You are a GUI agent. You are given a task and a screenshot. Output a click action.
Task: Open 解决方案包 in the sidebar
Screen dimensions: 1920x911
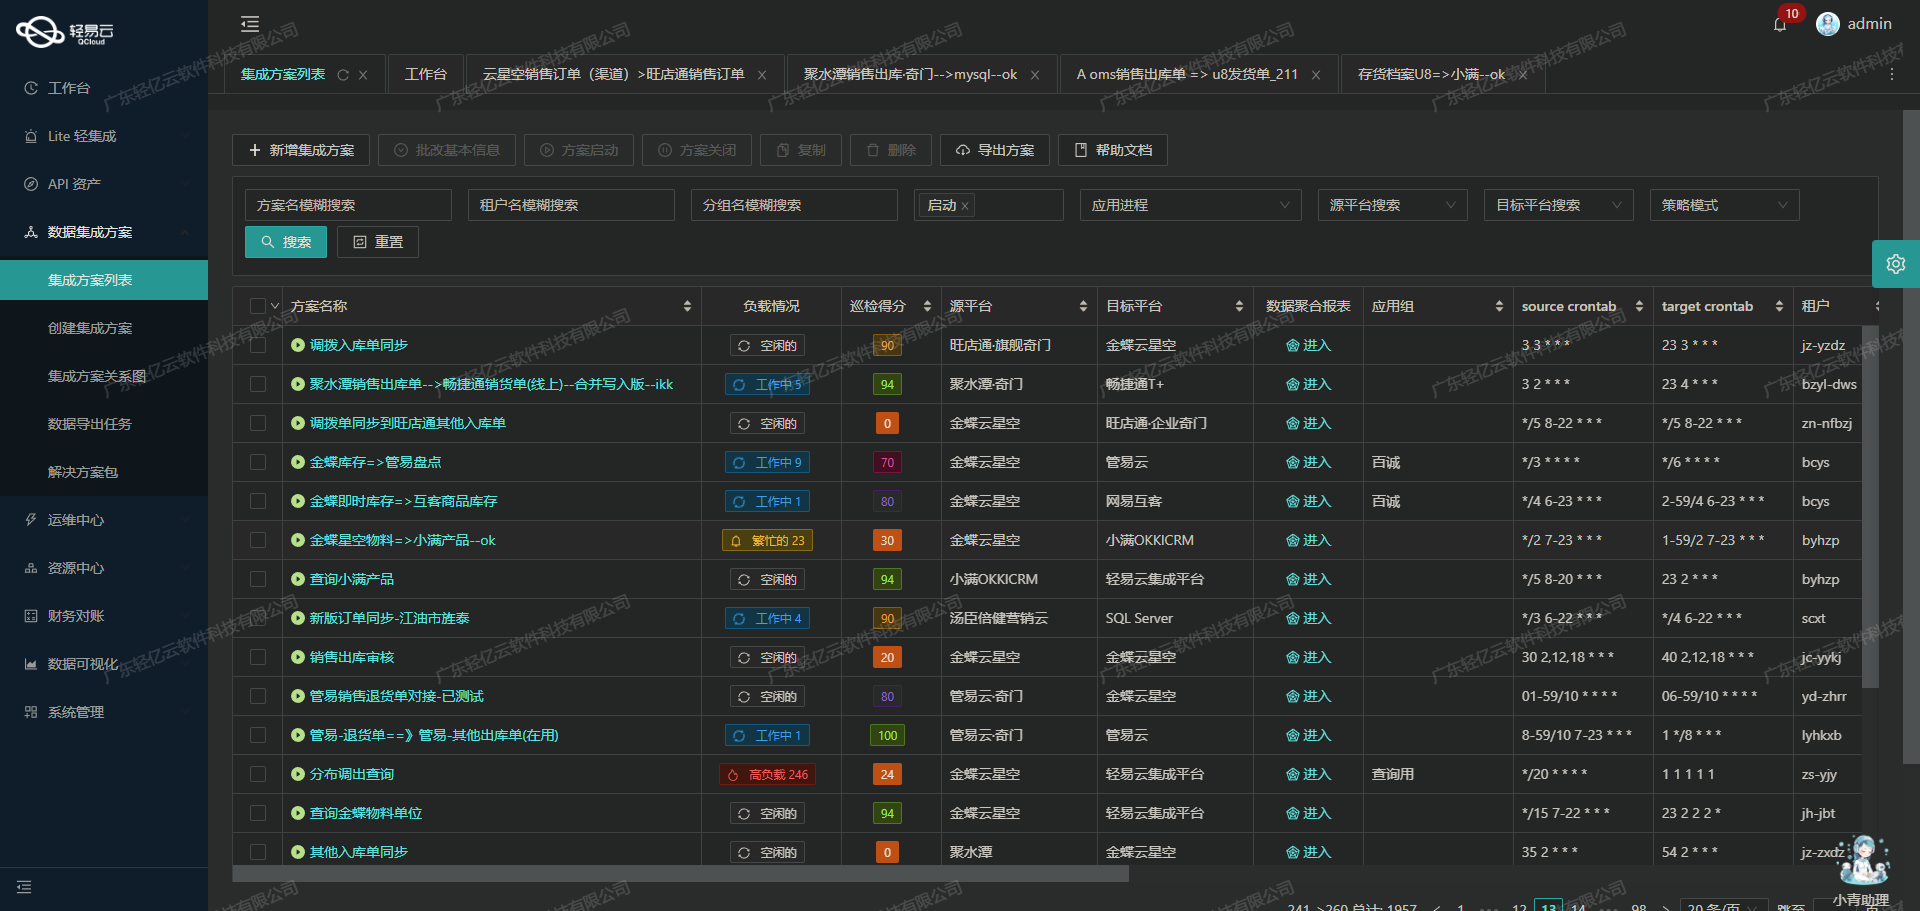pos(104,472)
